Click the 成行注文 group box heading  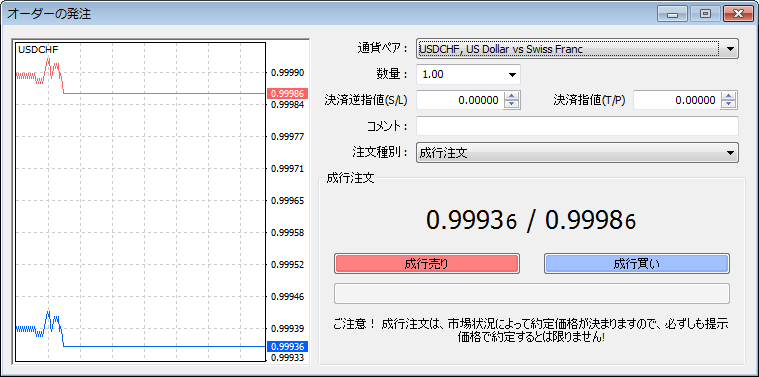pos(350,178)
